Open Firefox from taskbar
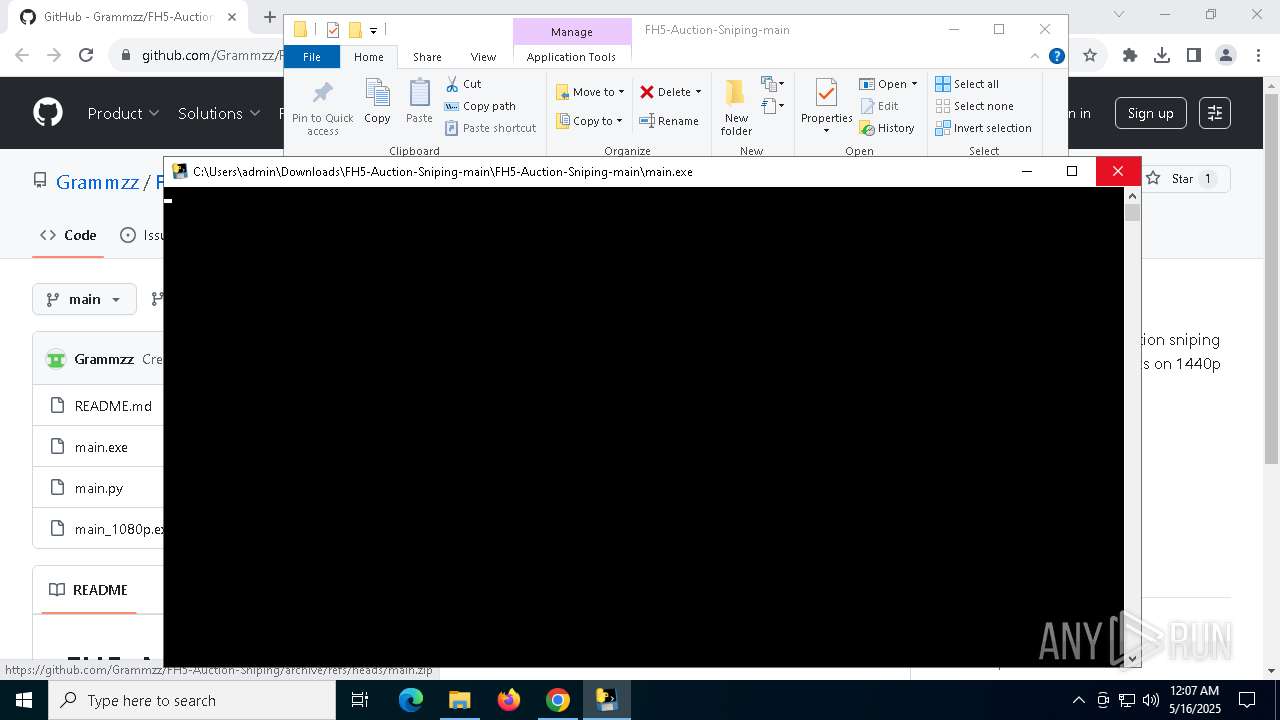The width and height of the screenshot is (1280, 720). [509, 700]
